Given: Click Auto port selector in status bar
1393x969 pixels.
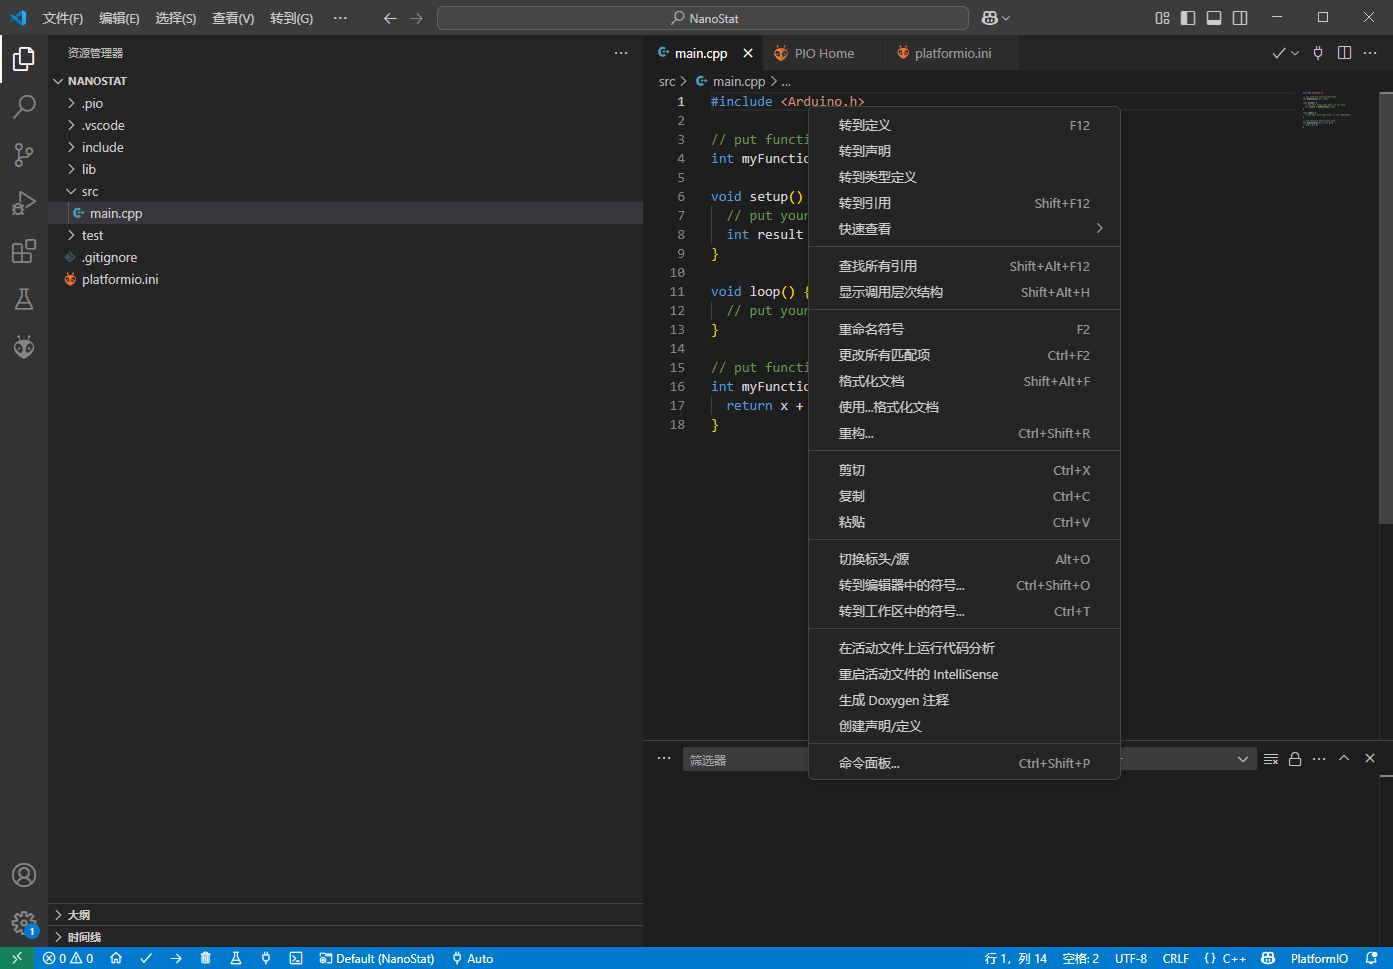Looking at the screenshot, I should coord(472,958).
